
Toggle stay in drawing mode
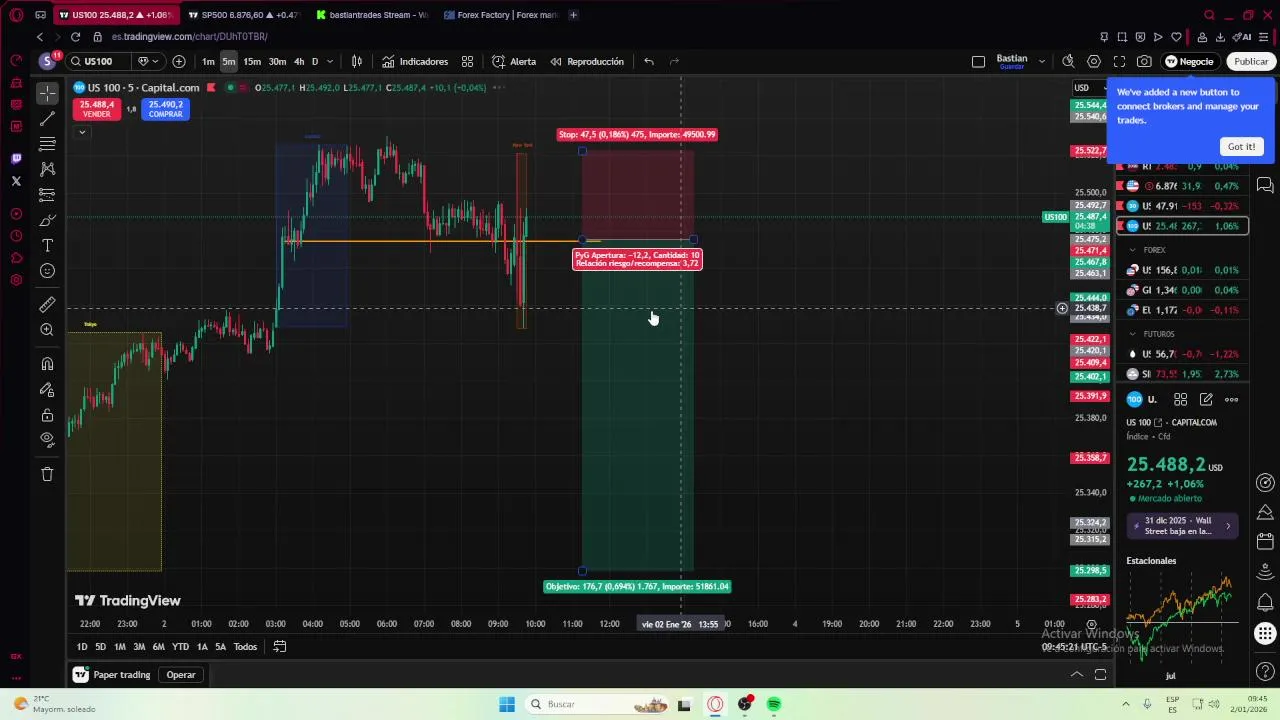[47, 390]
